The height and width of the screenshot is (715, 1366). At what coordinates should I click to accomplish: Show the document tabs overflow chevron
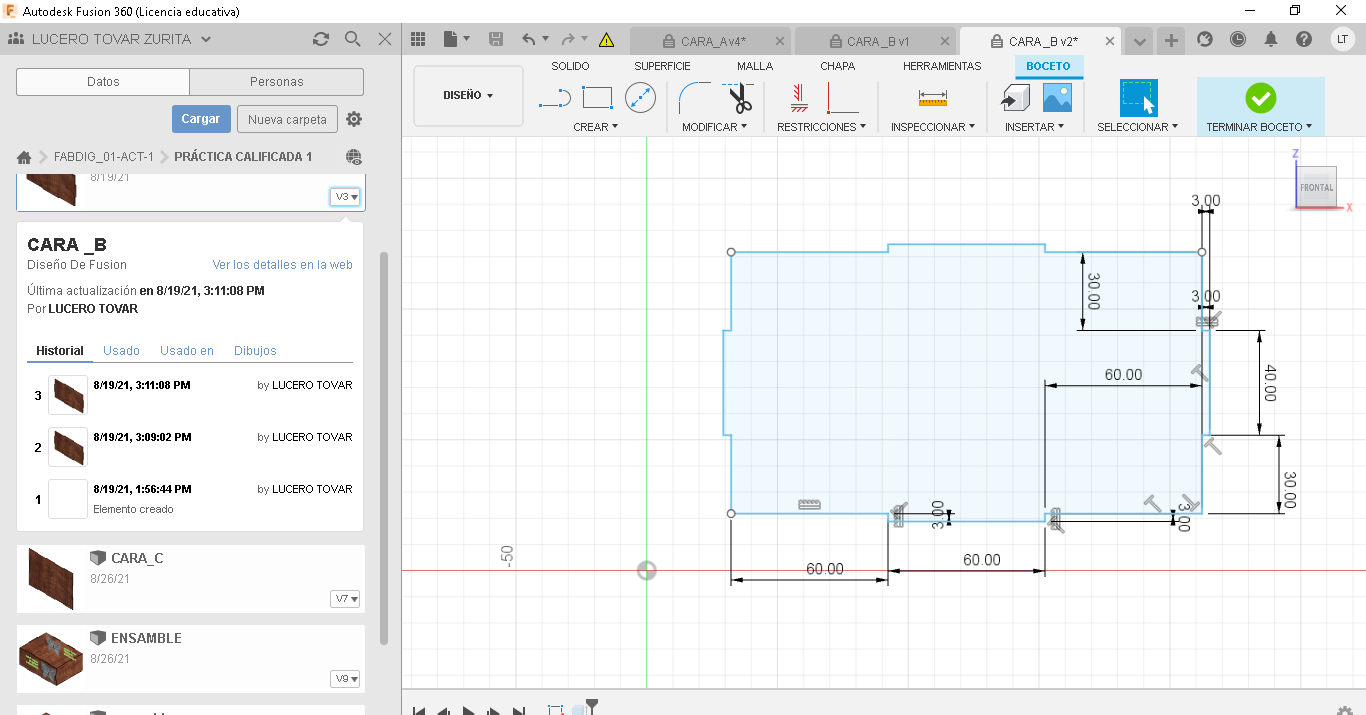[1139, 41]
